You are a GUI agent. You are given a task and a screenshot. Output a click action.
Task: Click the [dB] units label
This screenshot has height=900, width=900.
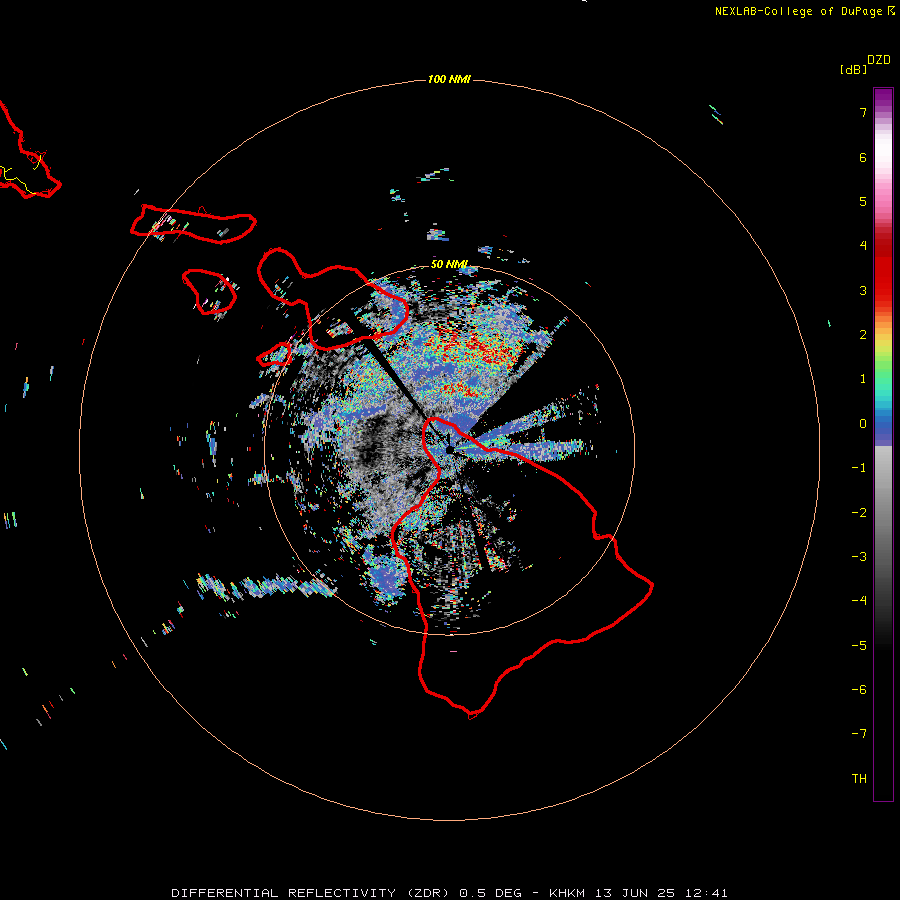[x=853, y=70]
